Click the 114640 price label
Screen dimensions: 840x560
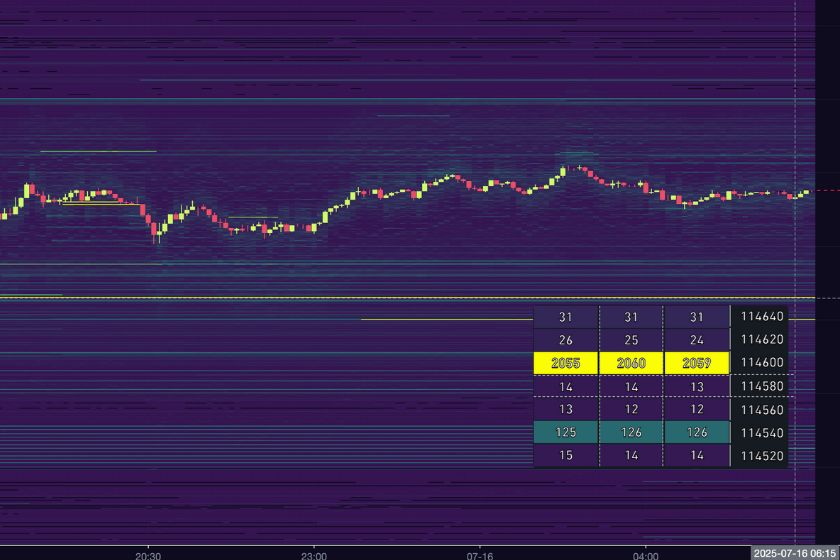[762, 316]
